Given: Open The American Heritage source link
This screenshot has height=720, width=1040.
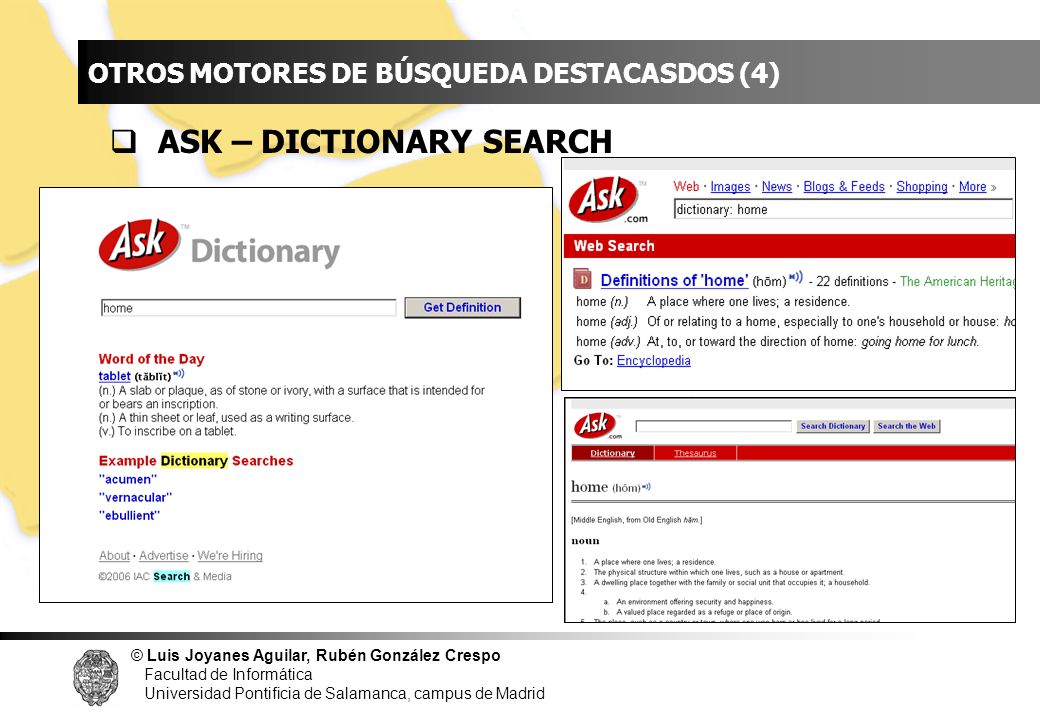Looking at the screenshot, I should pos(957,282).
